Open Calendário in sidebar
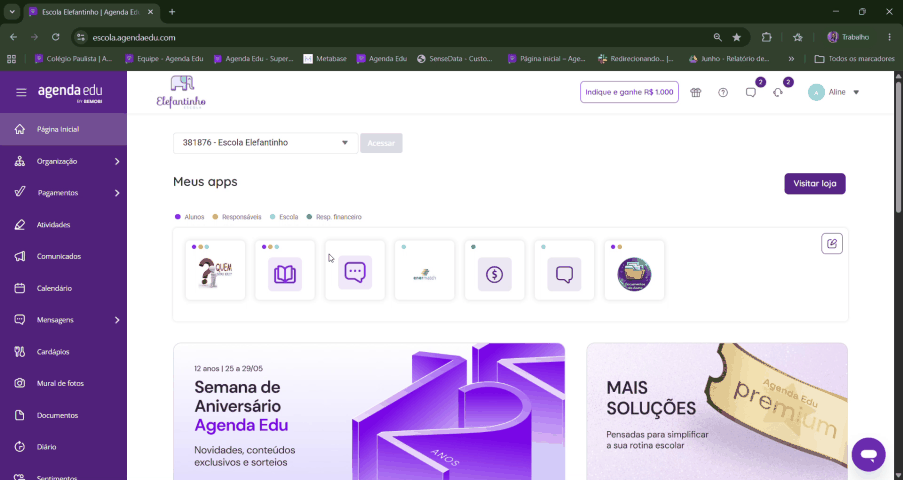Viewport: 903px width, 480px height. click(x=63, y=288)
